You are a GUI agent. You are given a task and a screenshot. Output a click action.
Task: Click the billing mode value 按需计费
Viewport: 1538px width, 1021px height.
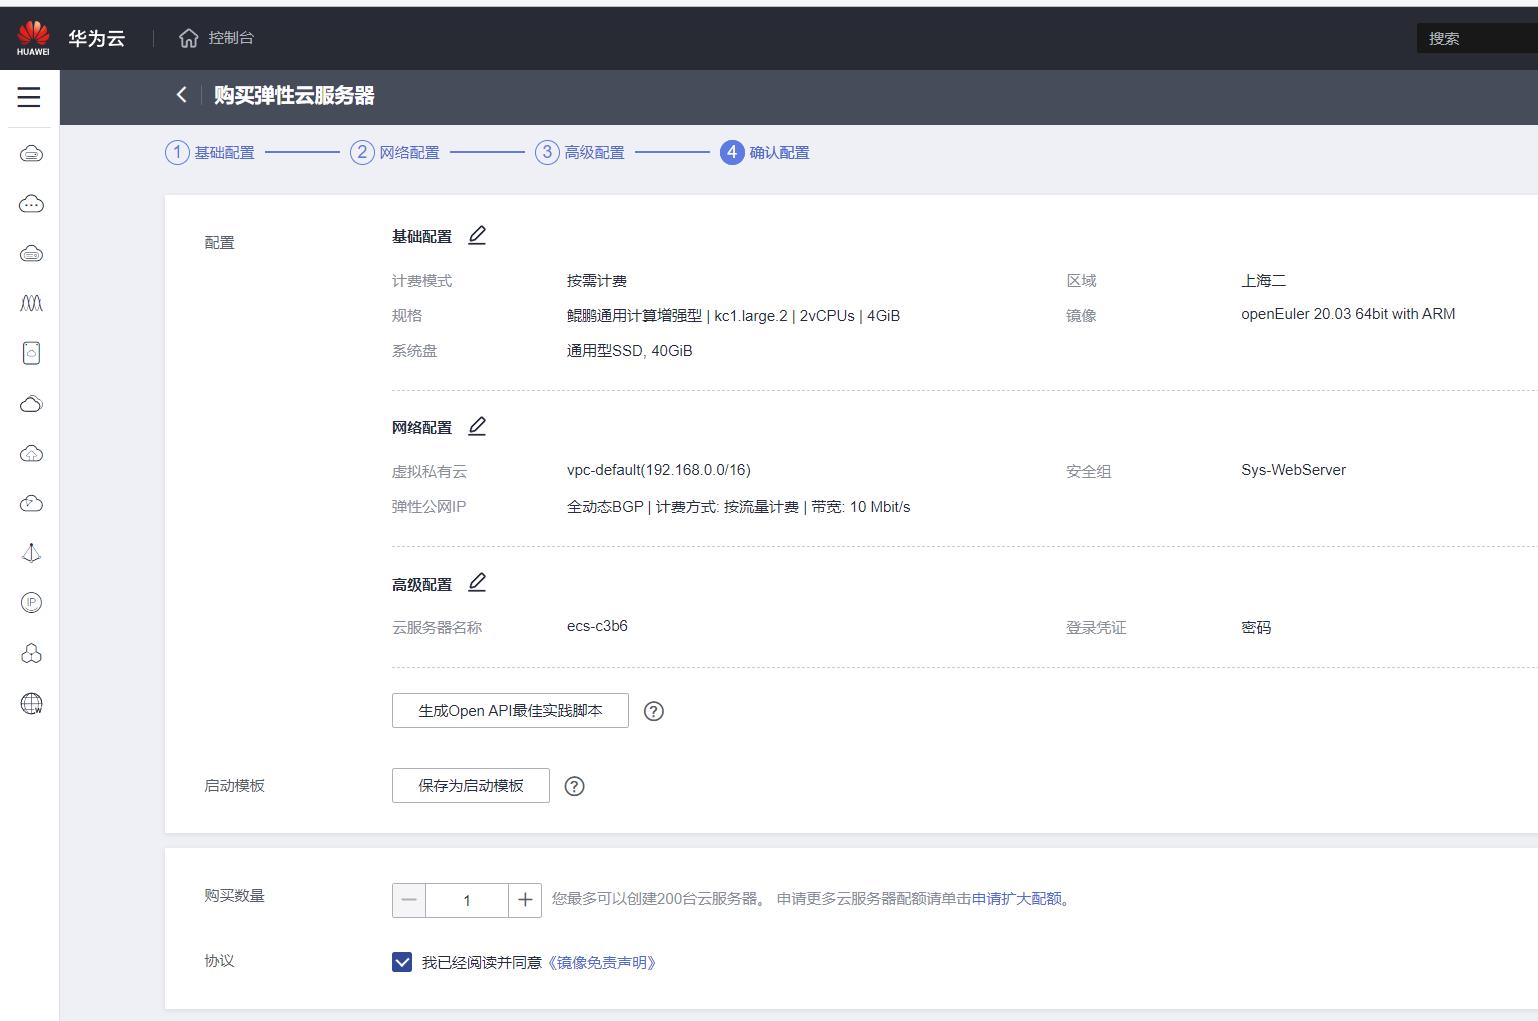coord(597,281)
